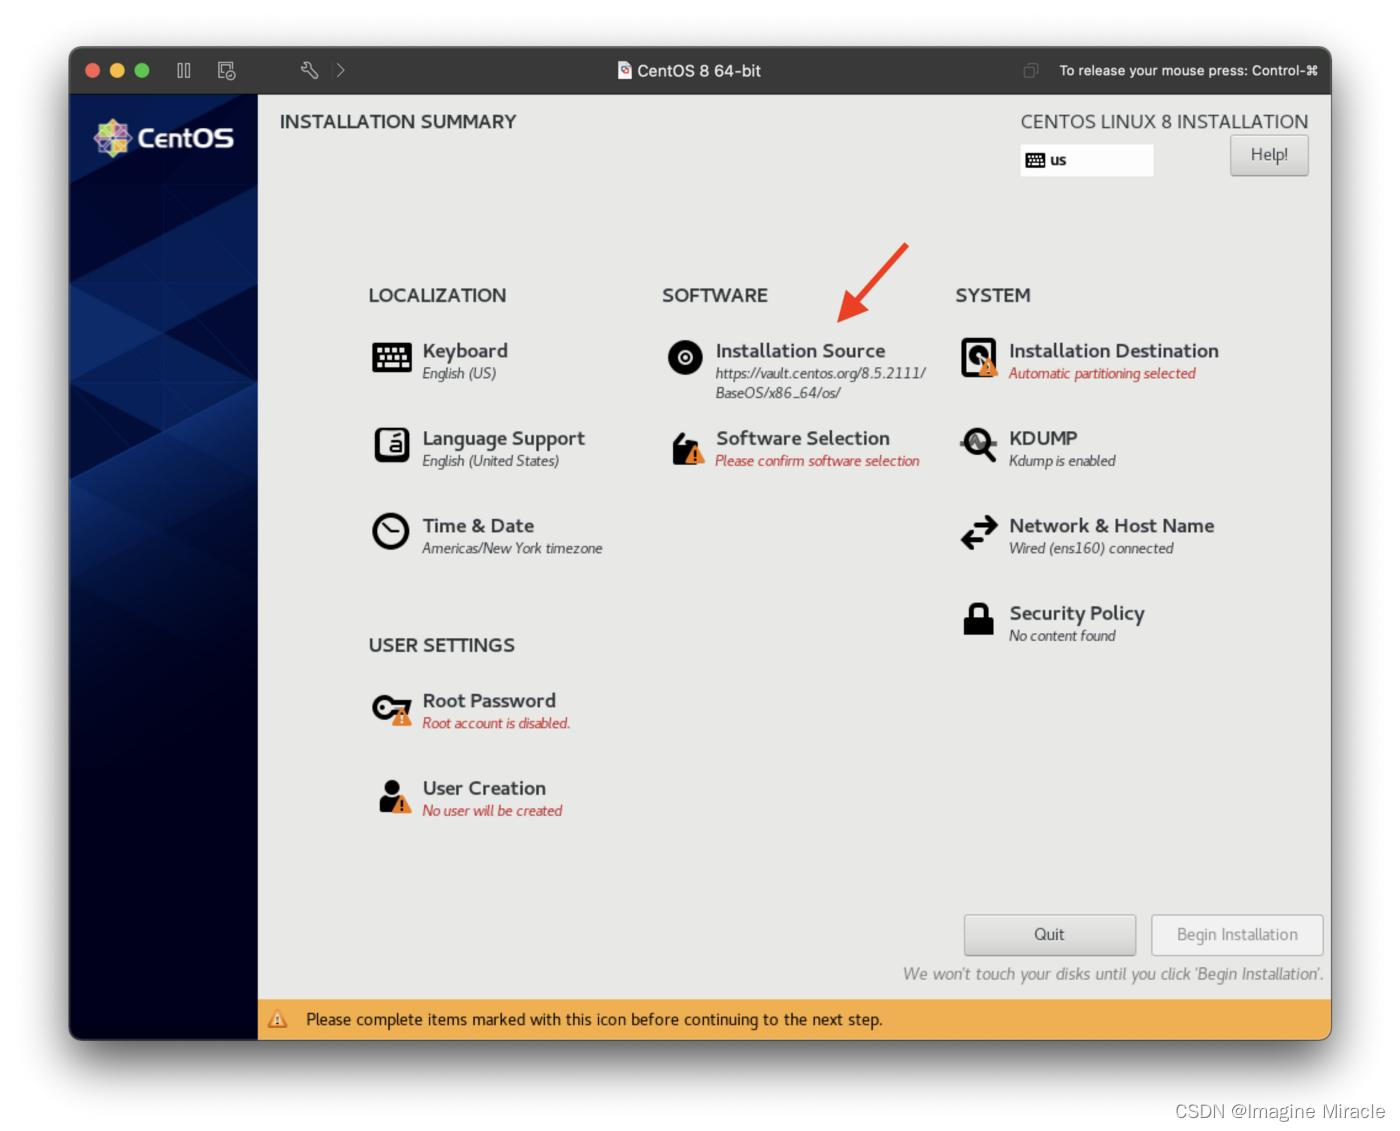Click the warning badge on Root Password
The height and width of the screenshot is (1131, 1400).
[401, 718]
